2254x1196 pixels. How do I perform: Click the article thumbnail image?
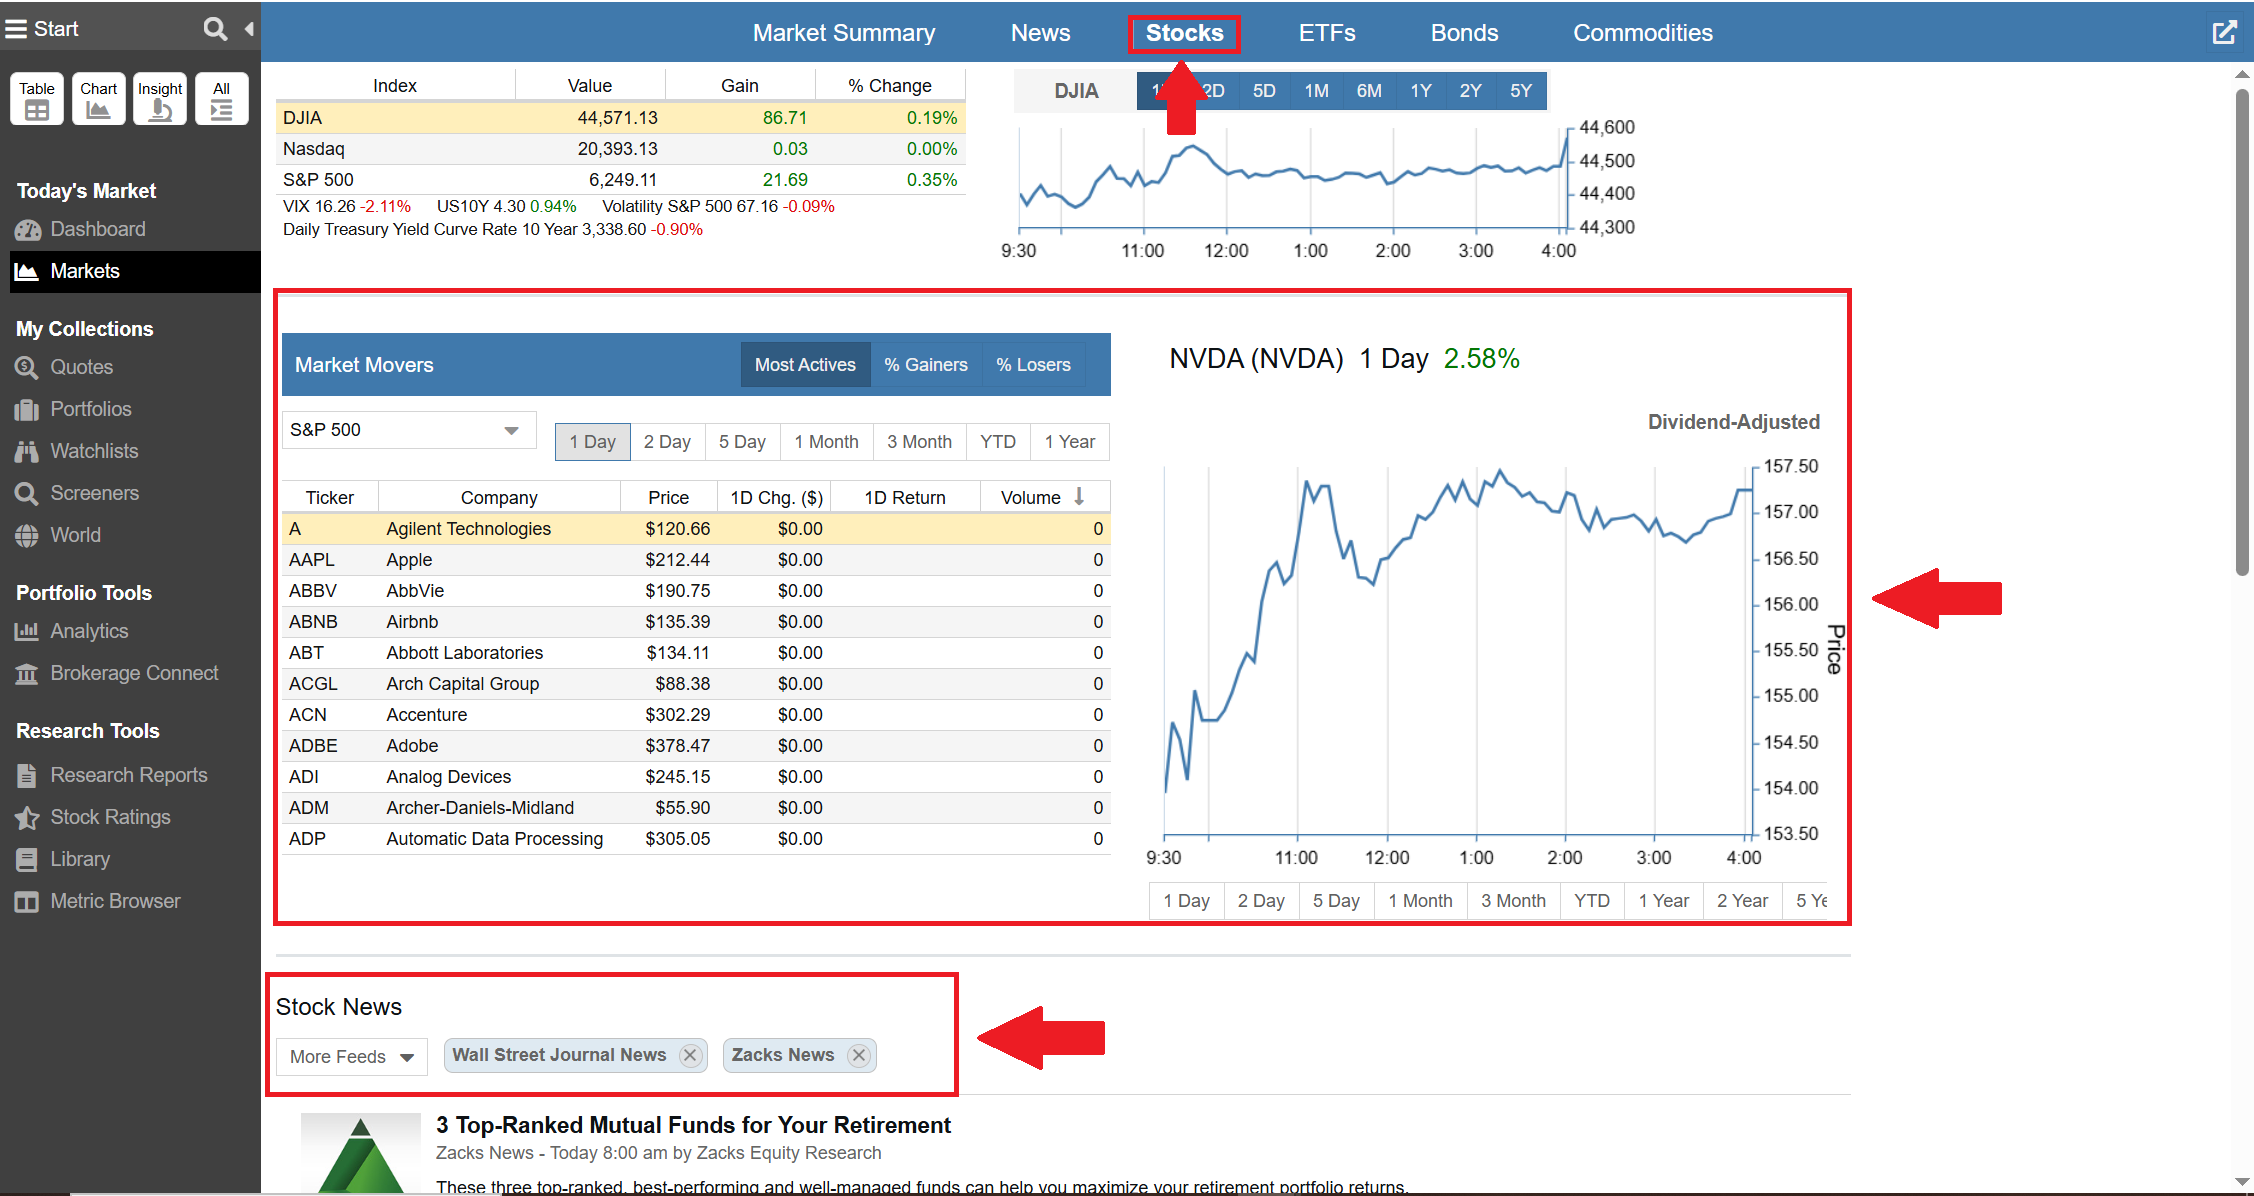360,1153
